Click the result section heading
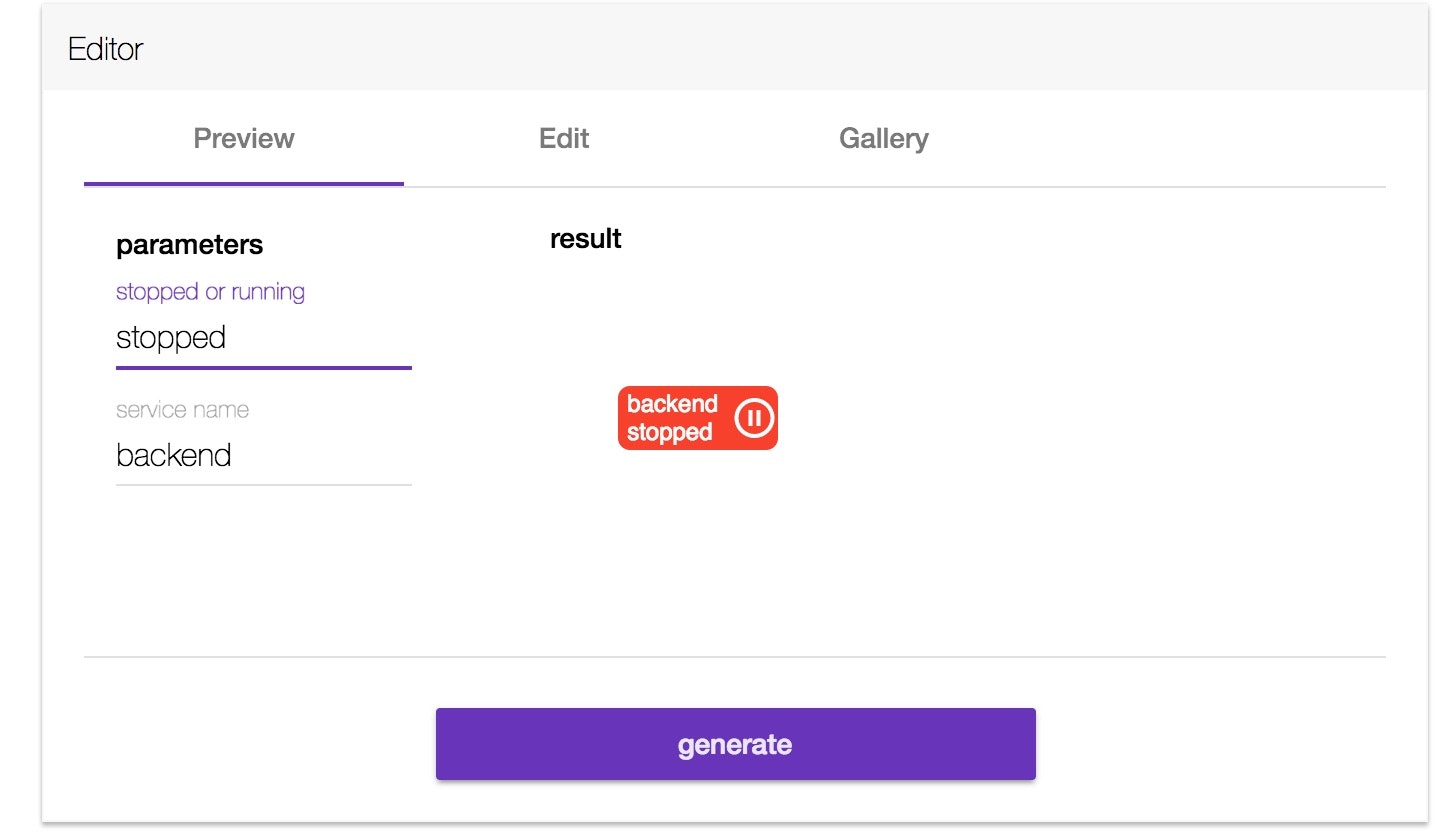Viewport: 1440px width, 832px height. 585,238
